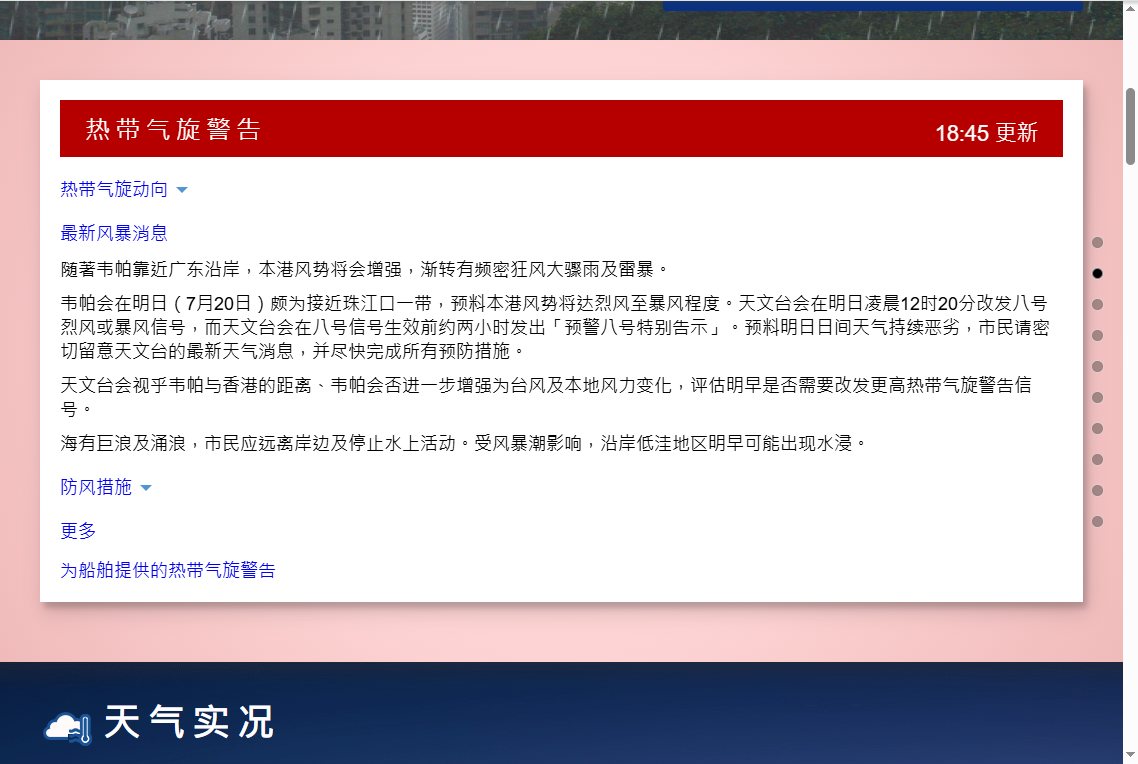
Task: Go to the seventh navigation dot
Action: [x=1097, y=428]
